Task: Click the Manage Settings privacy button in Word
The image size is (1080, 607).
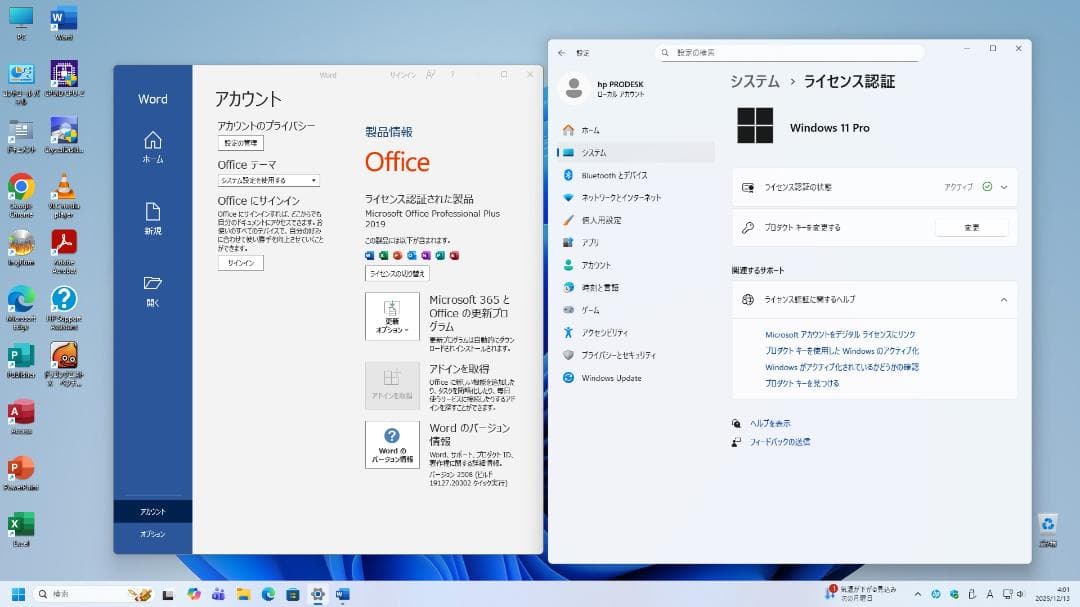Action: coord(240,143)
